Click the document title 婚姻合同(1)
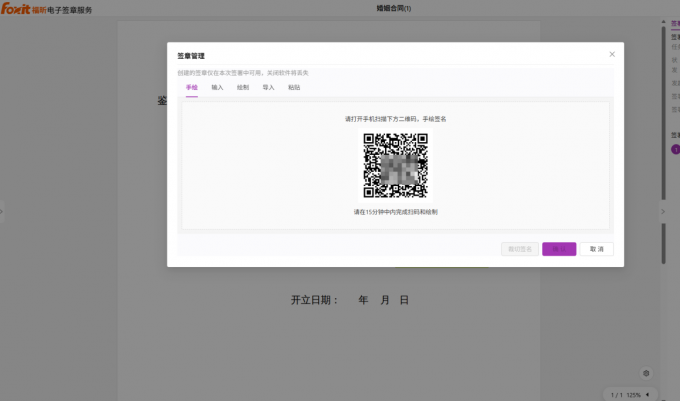 pos(394,8)
